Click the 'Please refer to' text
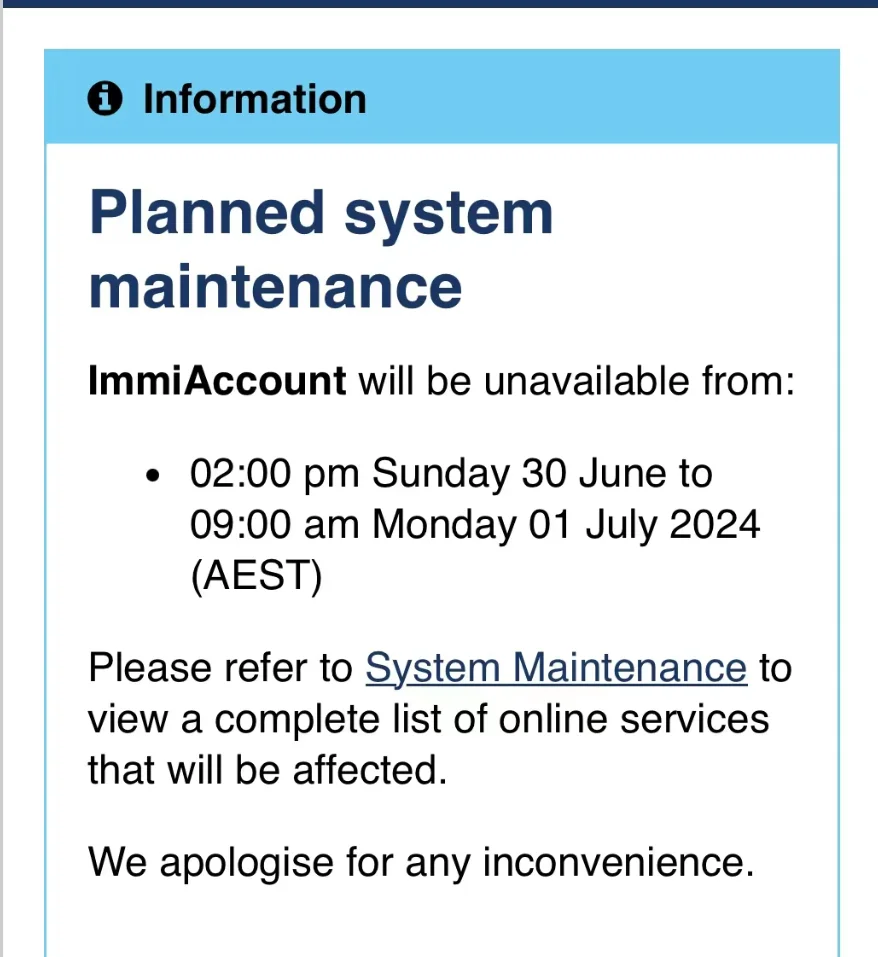This screenshot has width=878, height=957. point(221,668)
